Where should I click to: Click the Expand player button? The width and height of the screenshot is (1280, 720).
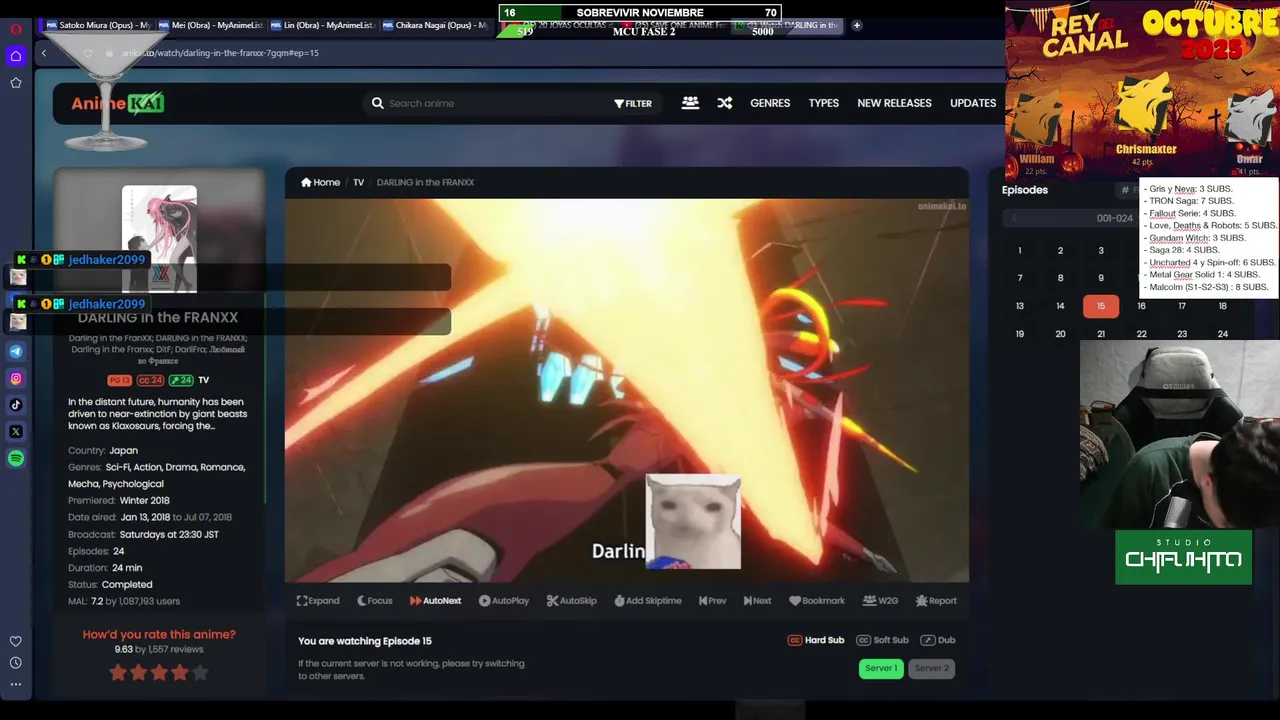tap(318, 601)
